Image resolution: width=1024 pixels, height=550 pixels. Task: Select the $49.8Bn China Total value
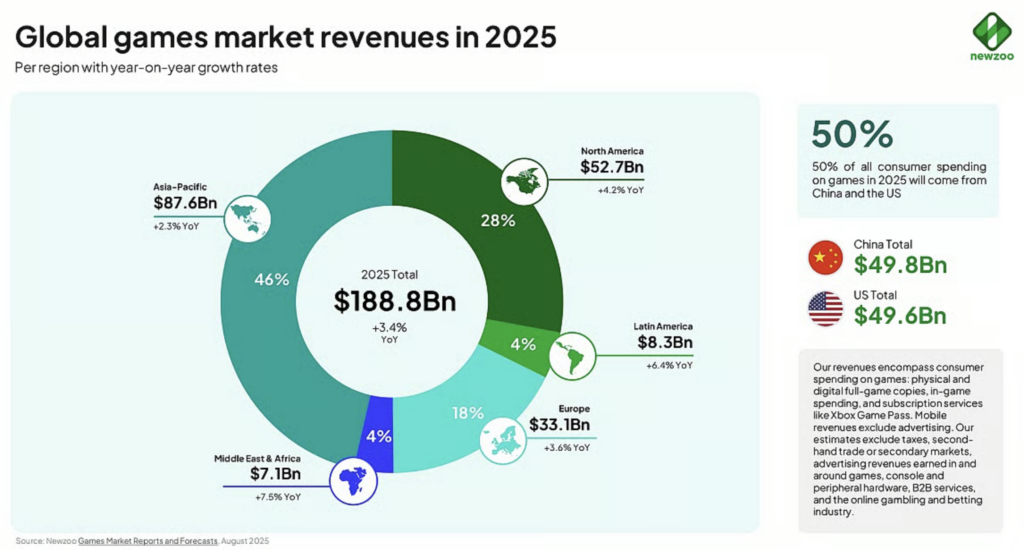tap(900, 265)
